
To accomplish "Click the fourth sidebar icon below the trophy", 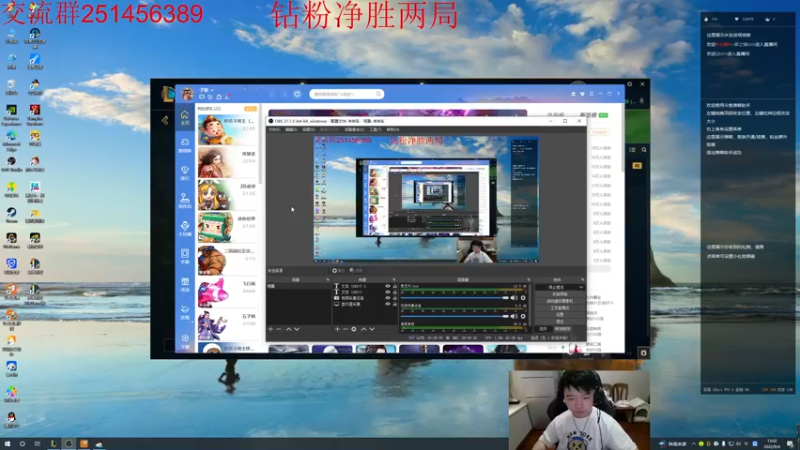I will point(185,201).
